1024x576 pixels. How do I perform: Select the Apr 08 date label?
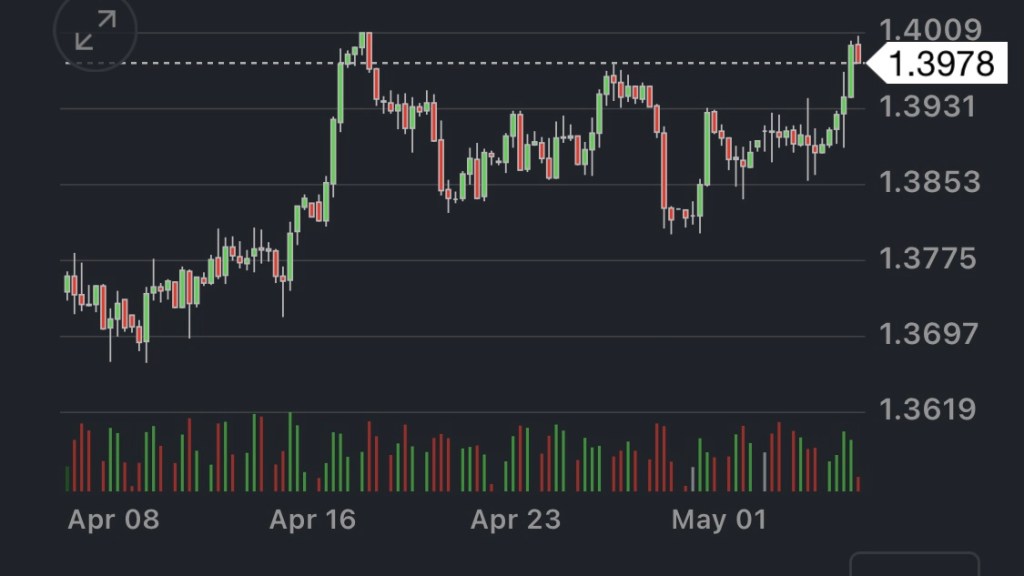(x=113, y=520)
